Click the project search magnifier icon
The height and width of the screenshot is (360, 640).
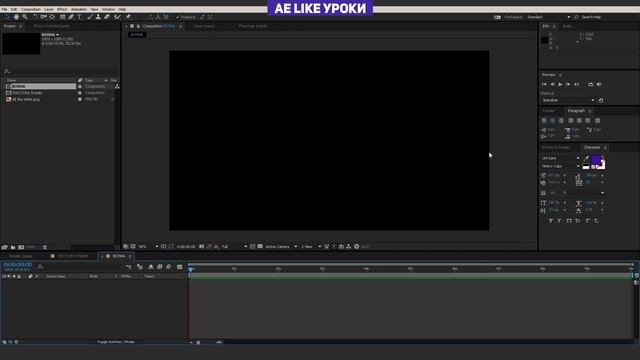pyautogui.click(x=7, y=71)
